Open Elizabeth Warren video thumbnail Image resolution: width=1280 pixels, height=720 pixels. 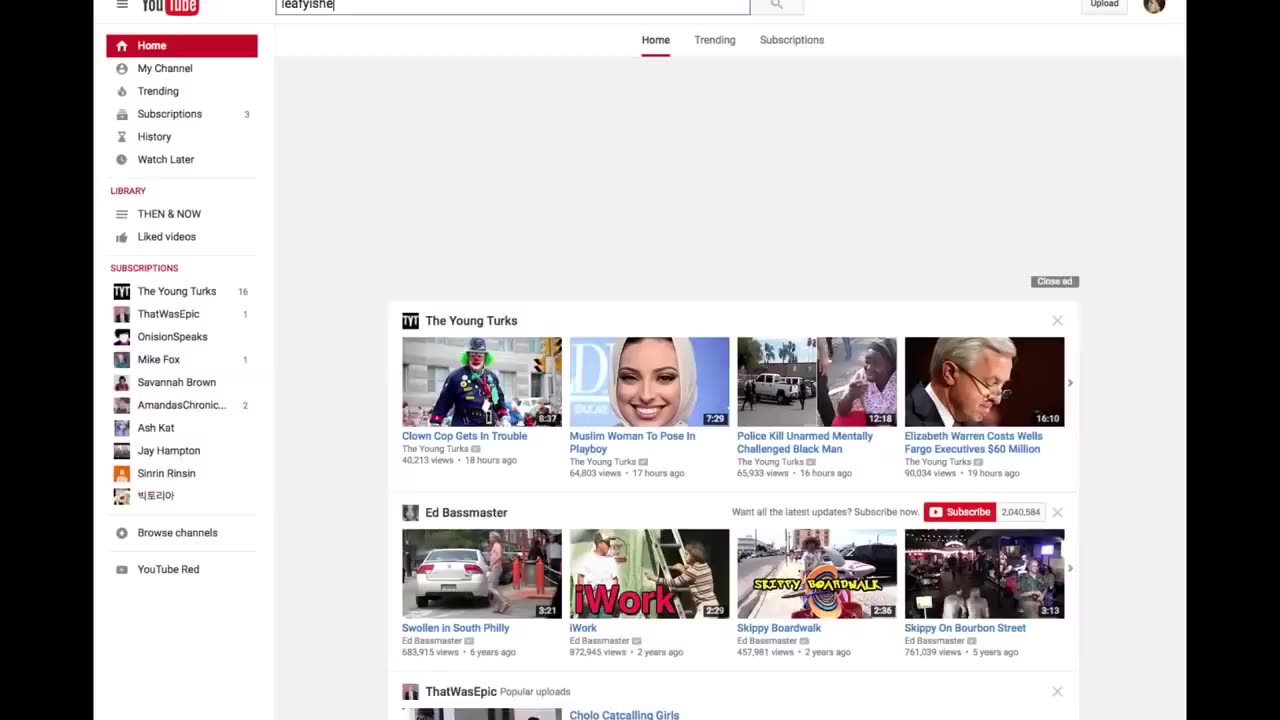coord(985,382)
